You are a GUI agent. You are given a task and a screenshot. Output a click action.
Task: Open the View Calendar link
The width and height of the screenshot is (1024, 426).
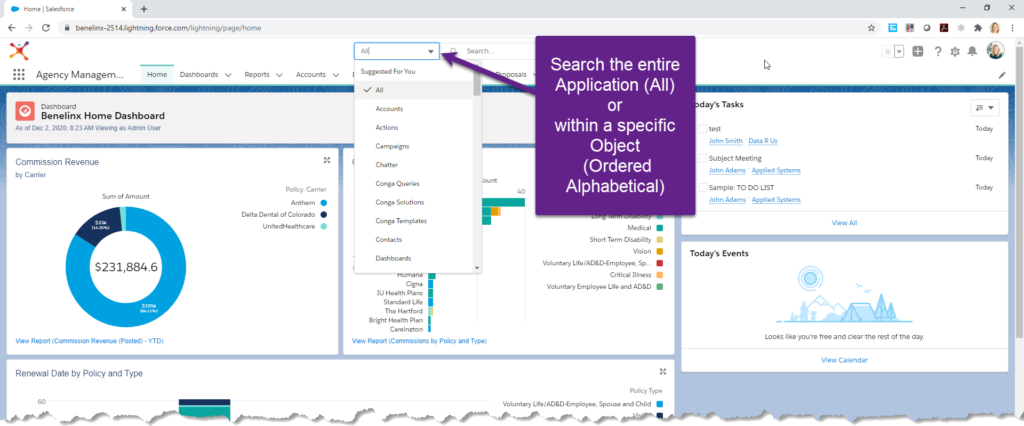click(x=844, y=360)
